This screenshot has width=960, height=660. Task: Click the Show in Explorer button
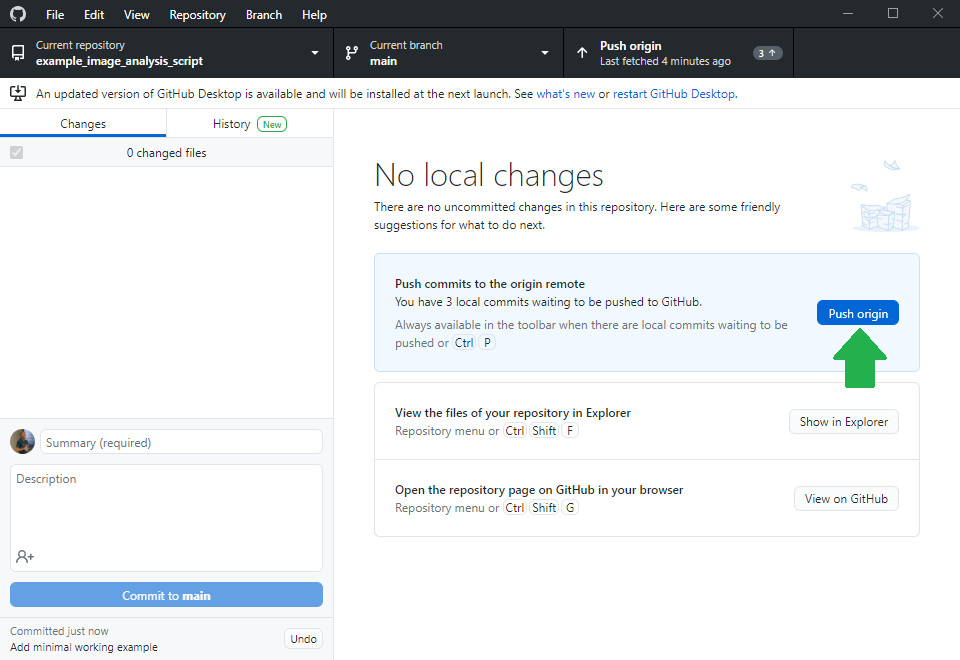843,422
